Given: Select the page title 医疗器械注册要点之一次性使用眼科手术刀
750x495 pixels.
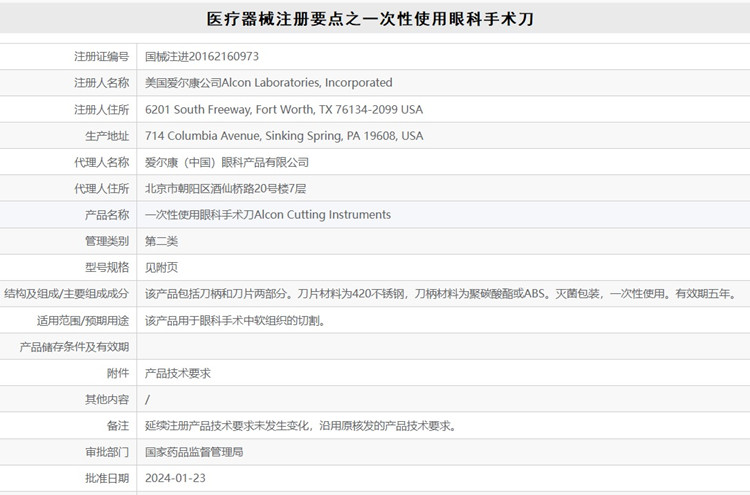Looking at the screenshot, I should click(x=370, y=19).
